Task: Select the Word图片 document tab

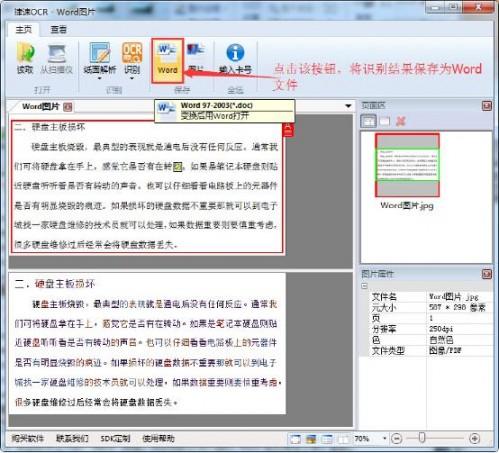Action: (40, 107)
